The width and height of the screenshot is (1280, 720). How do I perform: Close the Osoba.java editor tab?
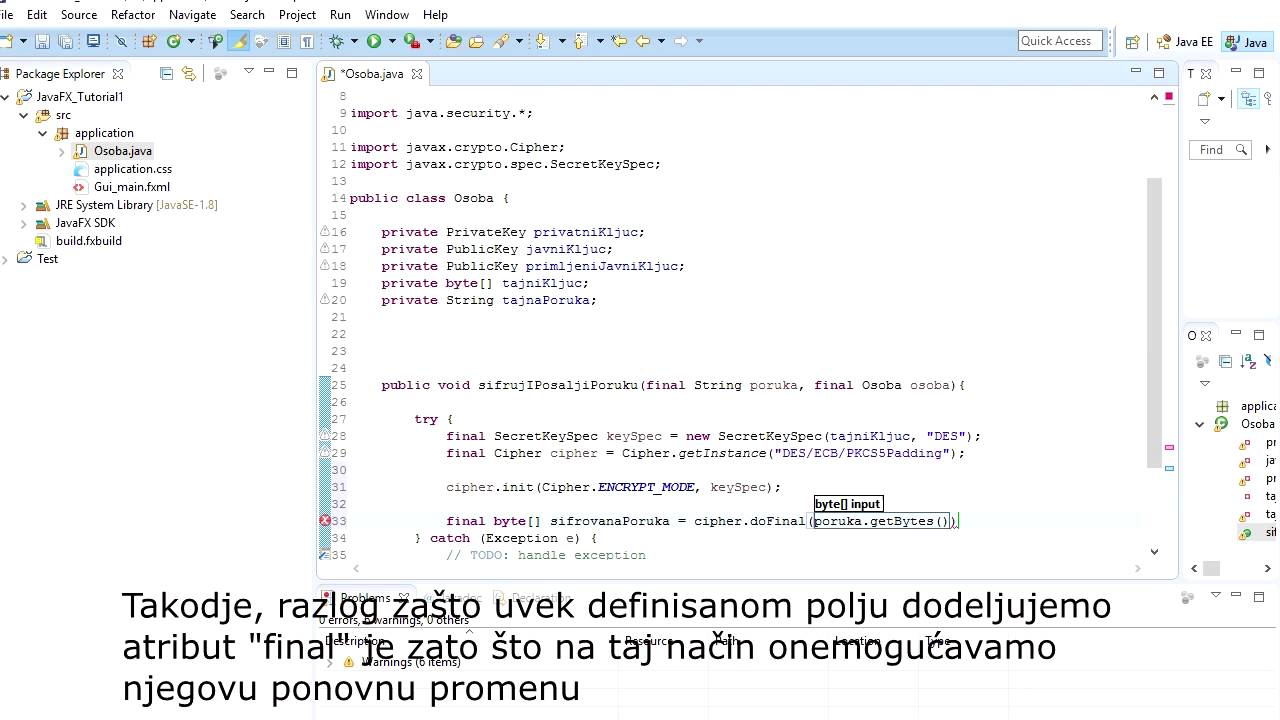point(417,74)
